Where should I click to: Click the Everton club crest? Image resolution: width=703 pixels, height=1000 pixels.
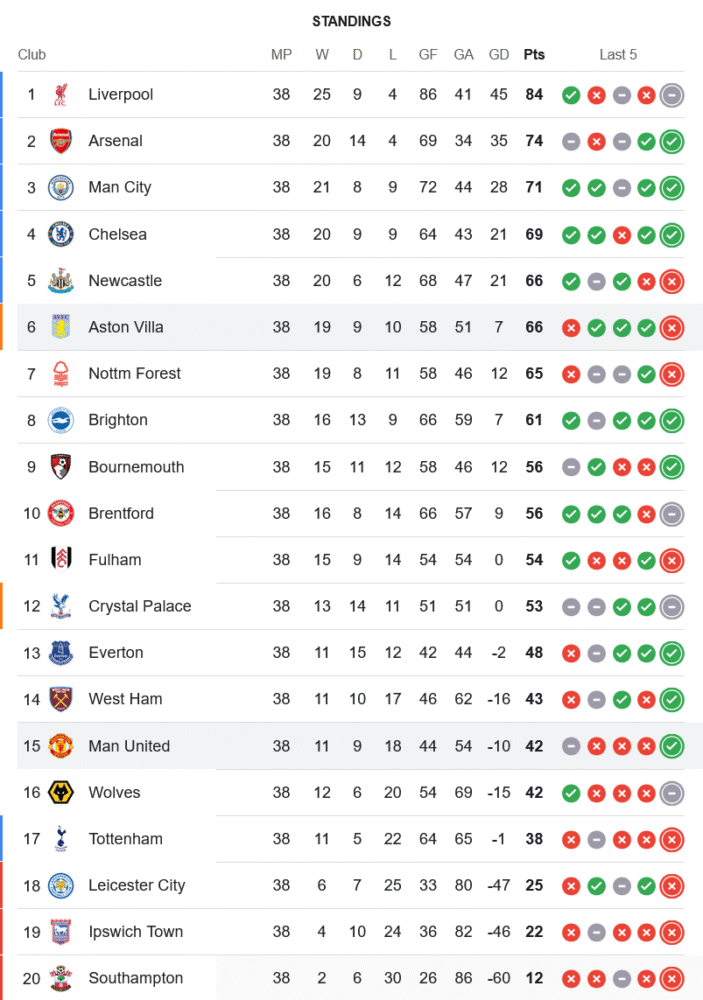coord(61,653)
